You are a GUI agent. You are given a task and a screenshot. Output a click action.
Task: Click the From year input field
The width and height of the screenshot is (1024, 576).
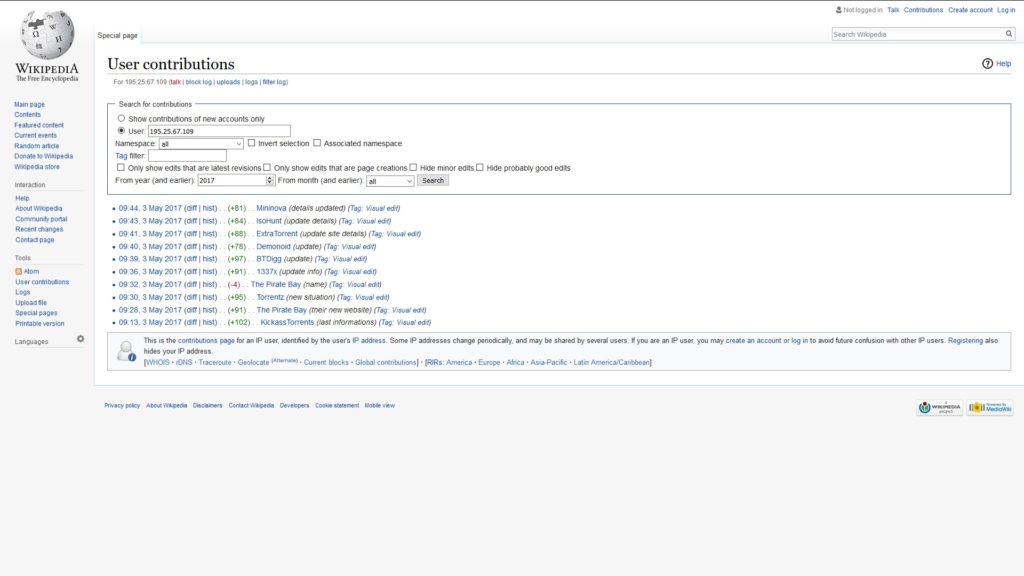pyautogui.click(x=232, y=180)
